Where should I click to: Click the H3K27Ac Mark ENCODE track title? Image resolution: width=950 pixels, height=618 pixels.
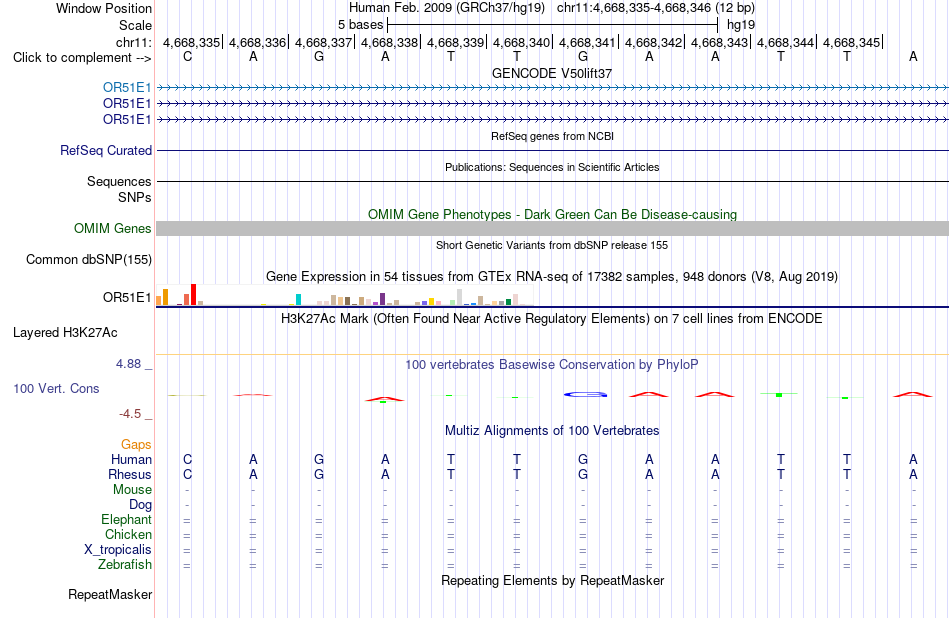pyautogui.click(x=552, y=319)
